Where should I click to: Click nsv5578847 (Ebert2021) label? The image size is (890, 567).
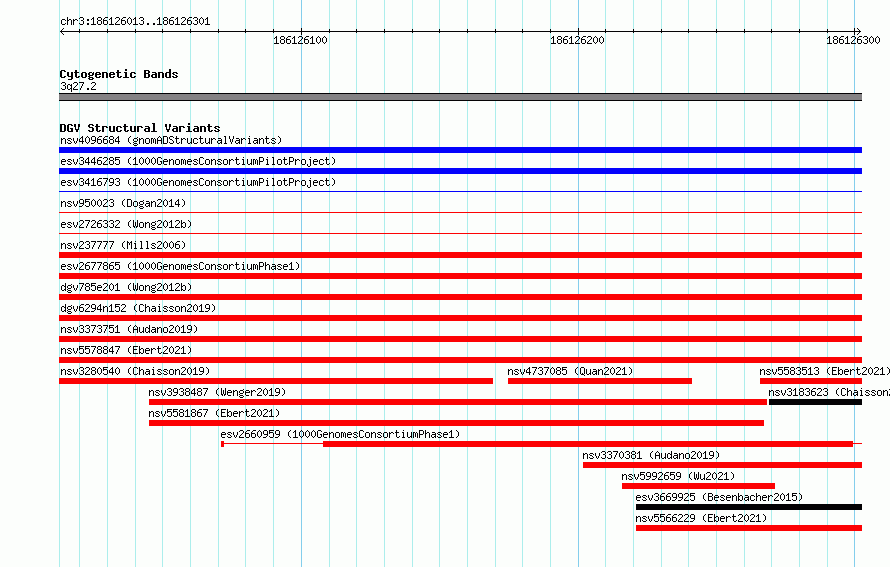click(126, 350)
